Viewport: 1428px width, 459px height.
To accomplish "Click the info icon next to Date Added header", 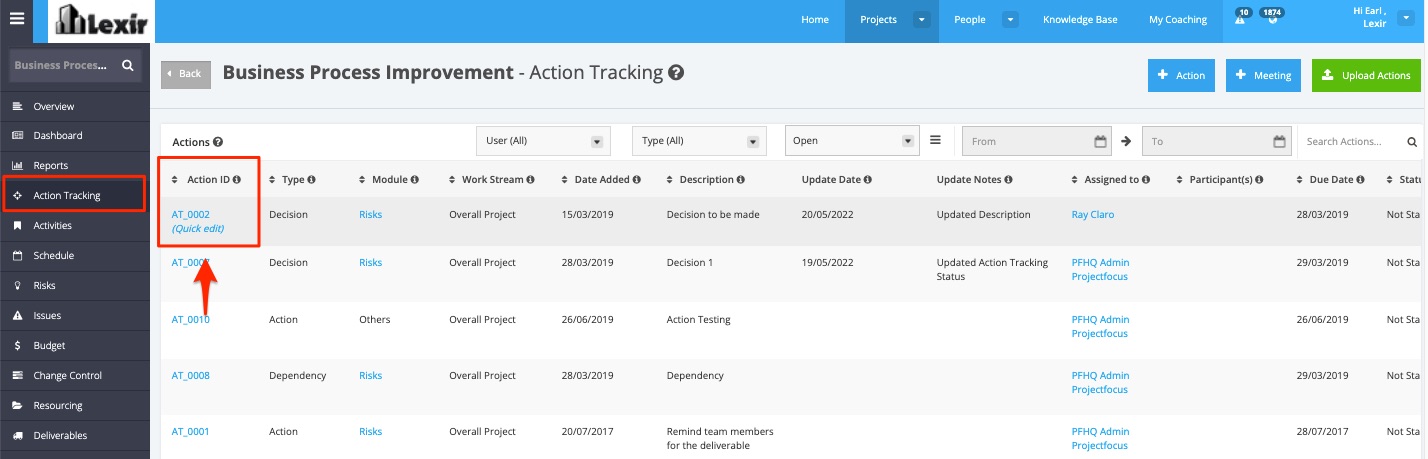I will (x=637, y=180).
